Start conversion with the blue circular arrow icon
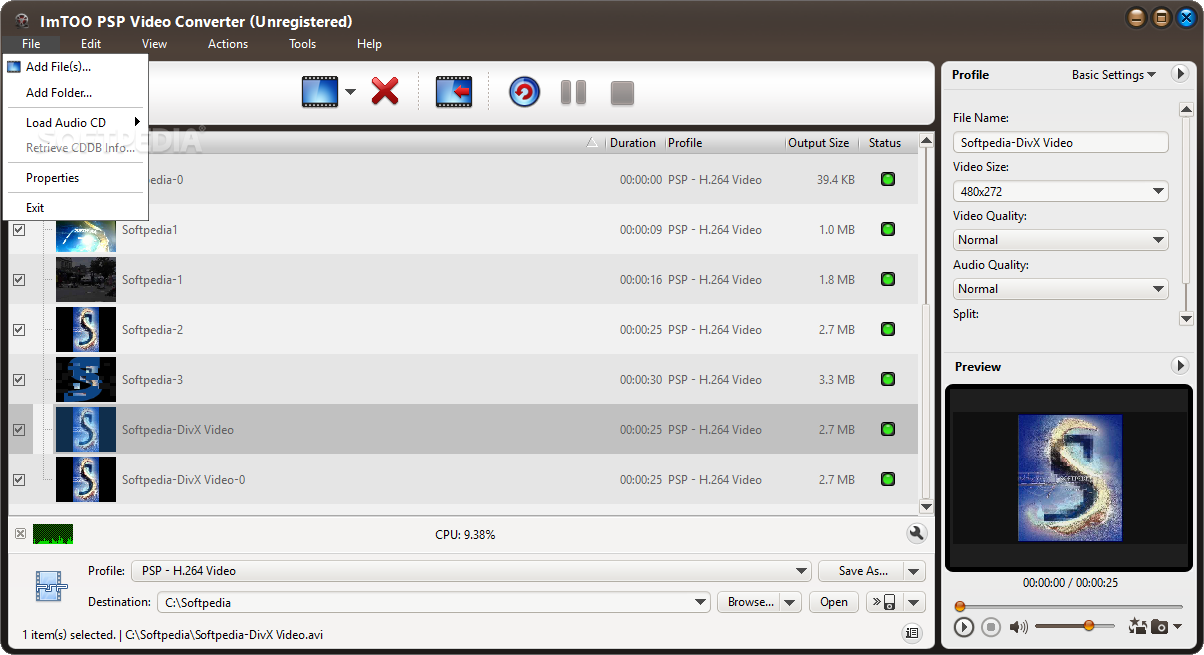Viewport: 1204px width, 655px height. (524, 92)
